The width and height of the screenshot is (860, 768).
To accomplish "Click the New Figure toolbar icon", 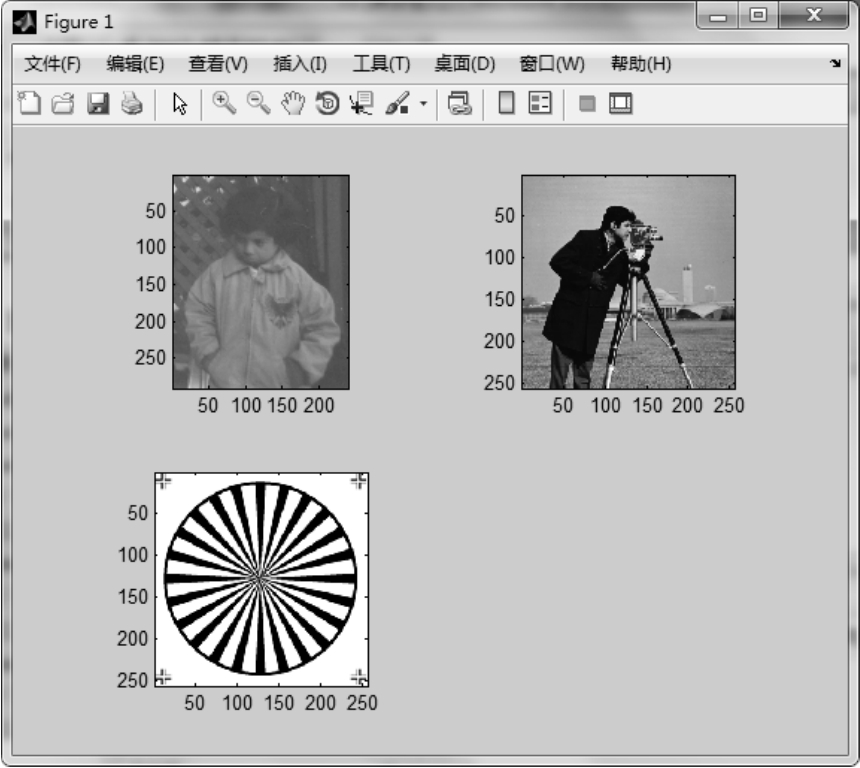I will 30,103.
